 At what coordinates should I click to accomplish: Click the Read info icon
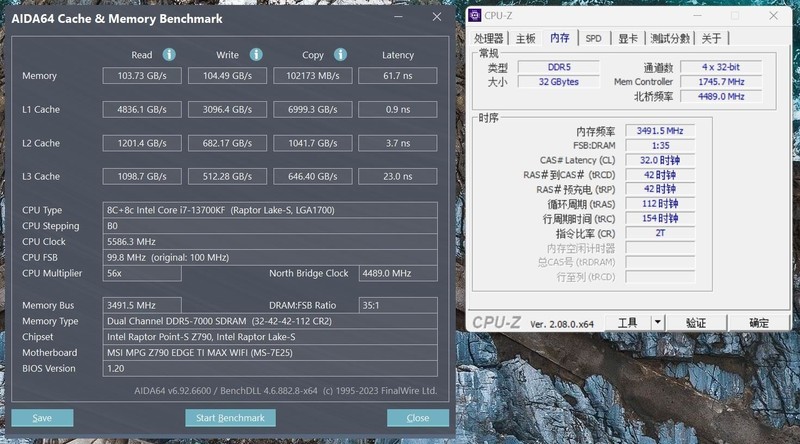pyautogui.click(x=169, y=54)
